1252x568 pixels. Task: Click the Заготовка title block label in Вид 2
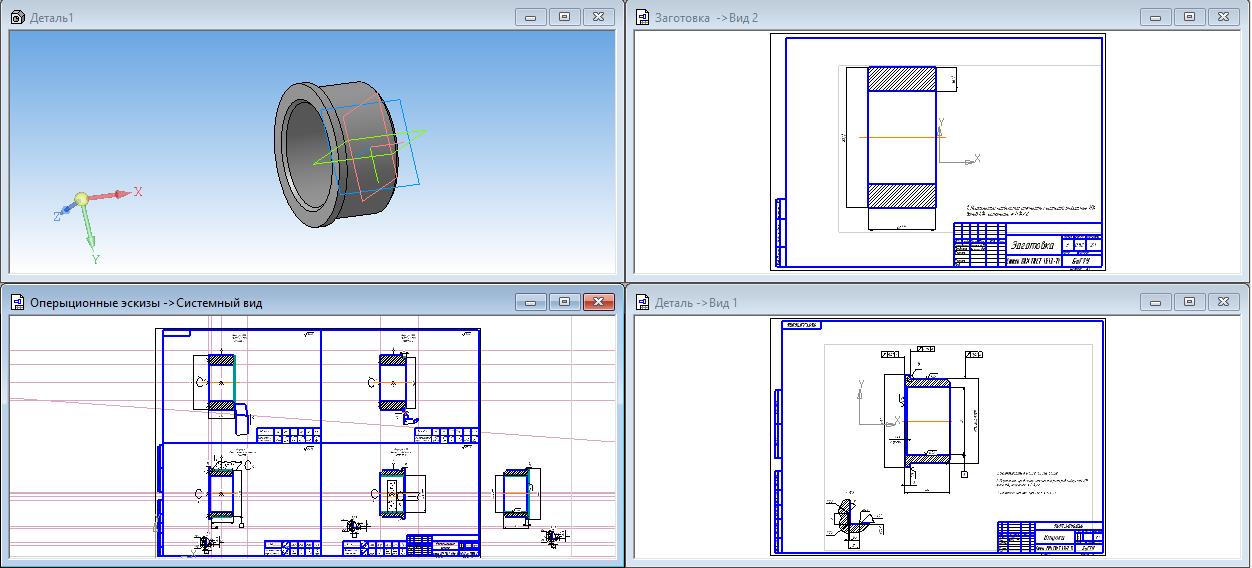[1032, 245]
